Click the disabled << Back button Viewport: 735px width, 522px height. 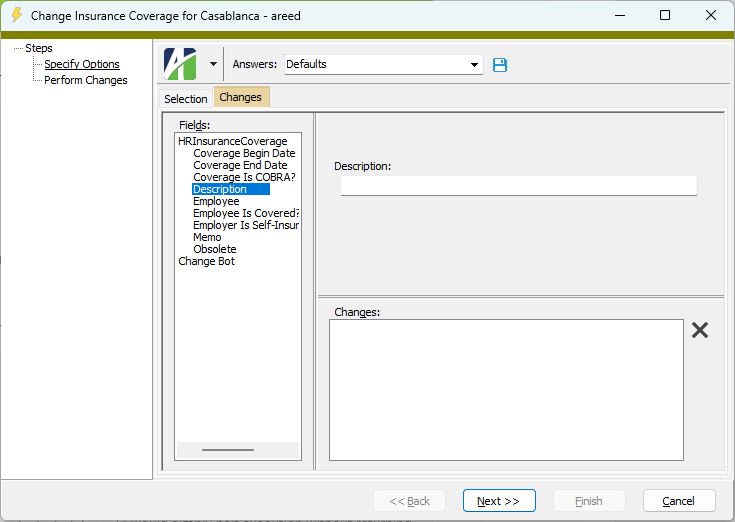tap(409, 500)
